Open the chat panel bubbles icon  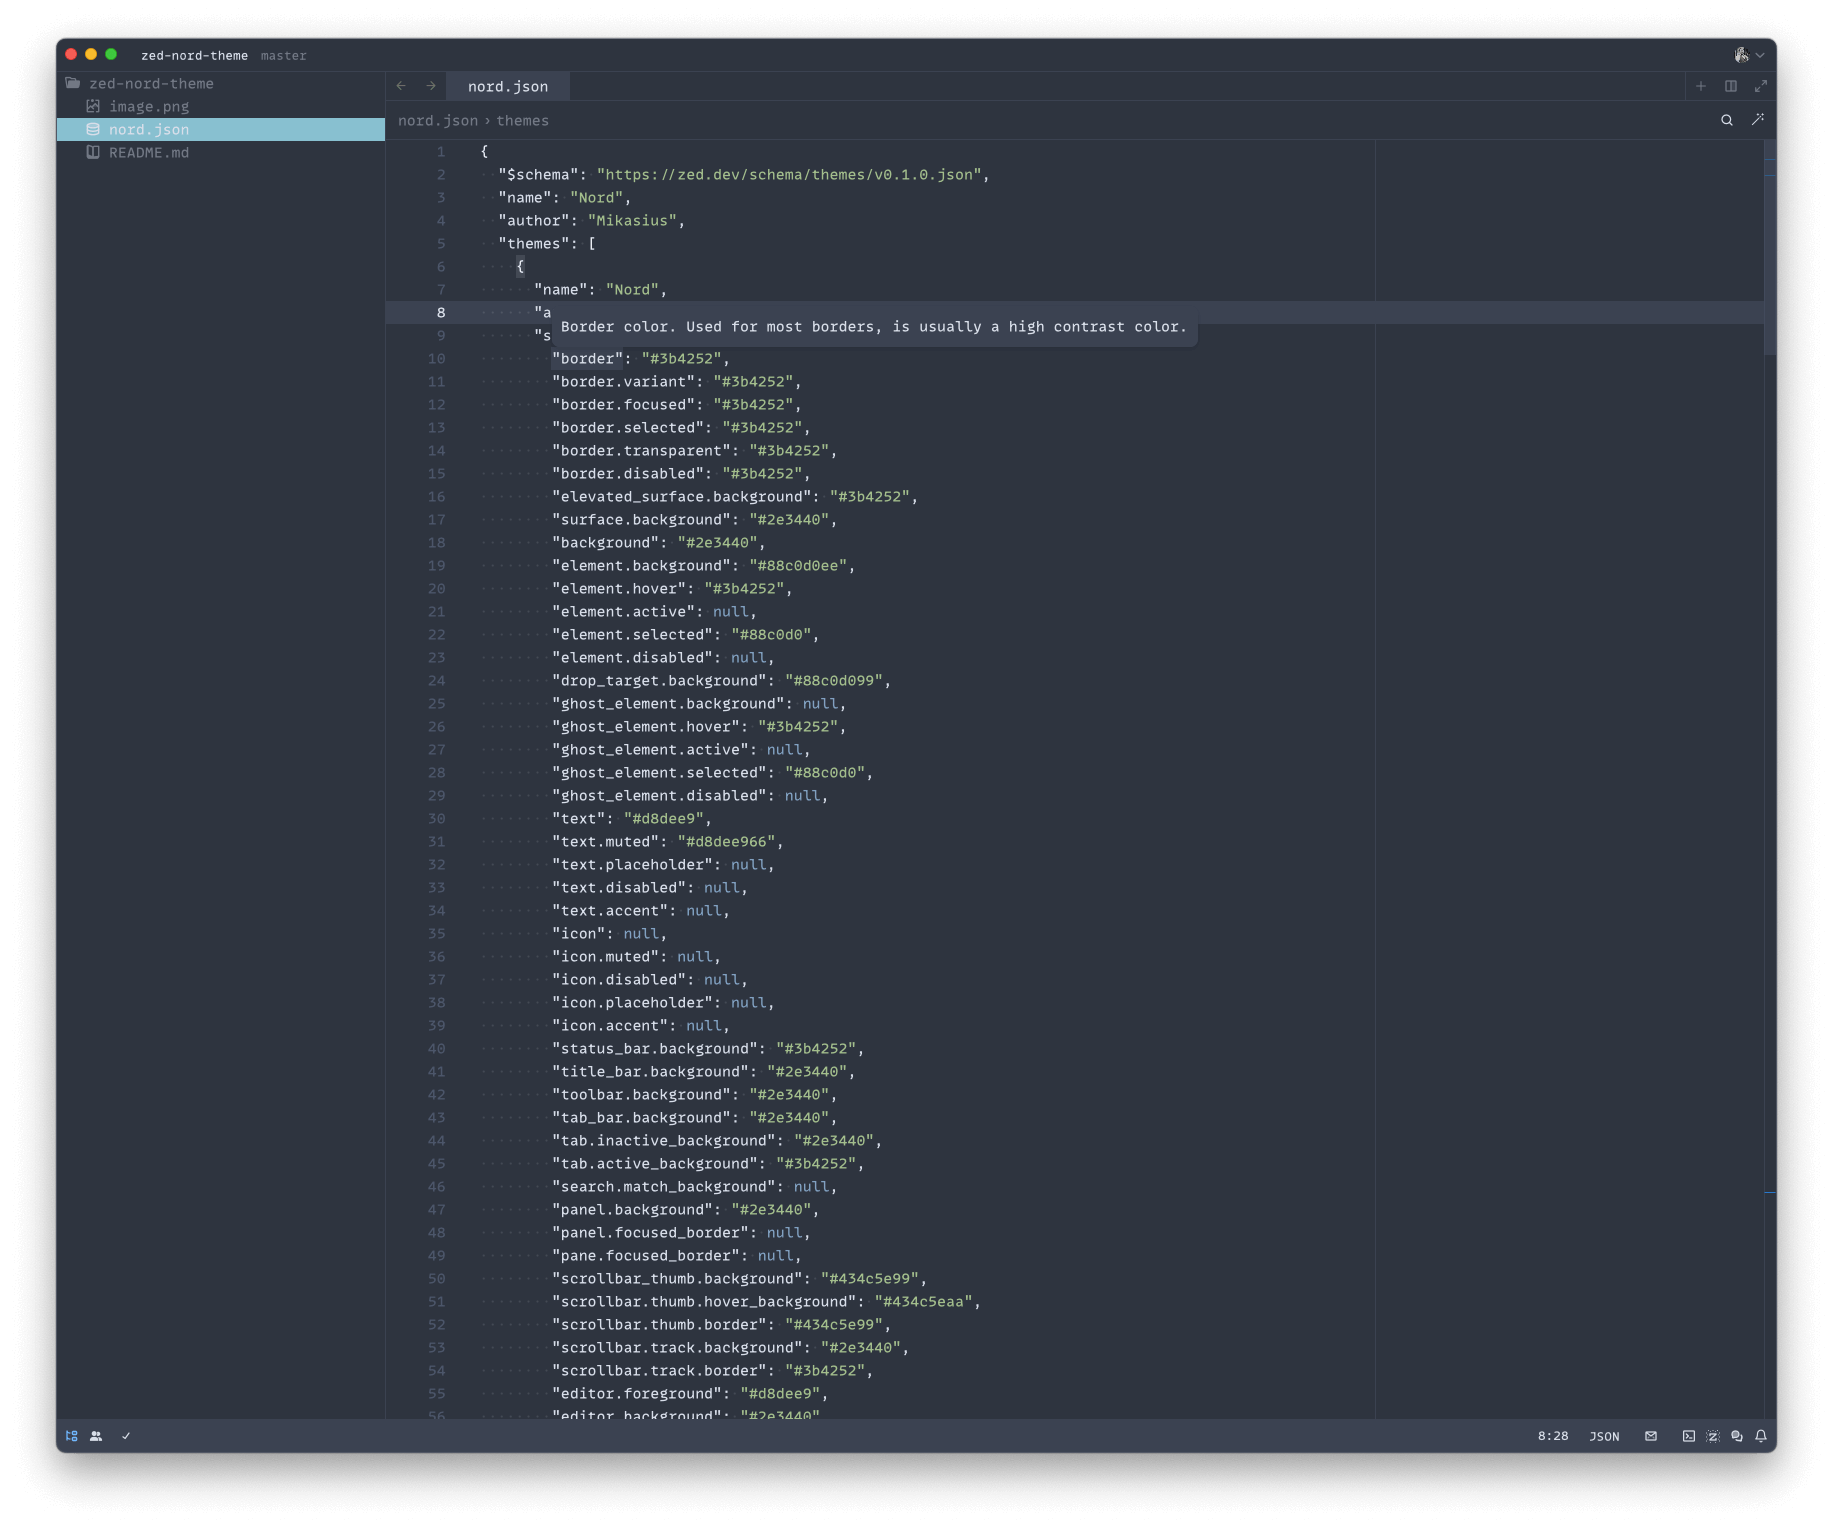pos(1737,1436)
